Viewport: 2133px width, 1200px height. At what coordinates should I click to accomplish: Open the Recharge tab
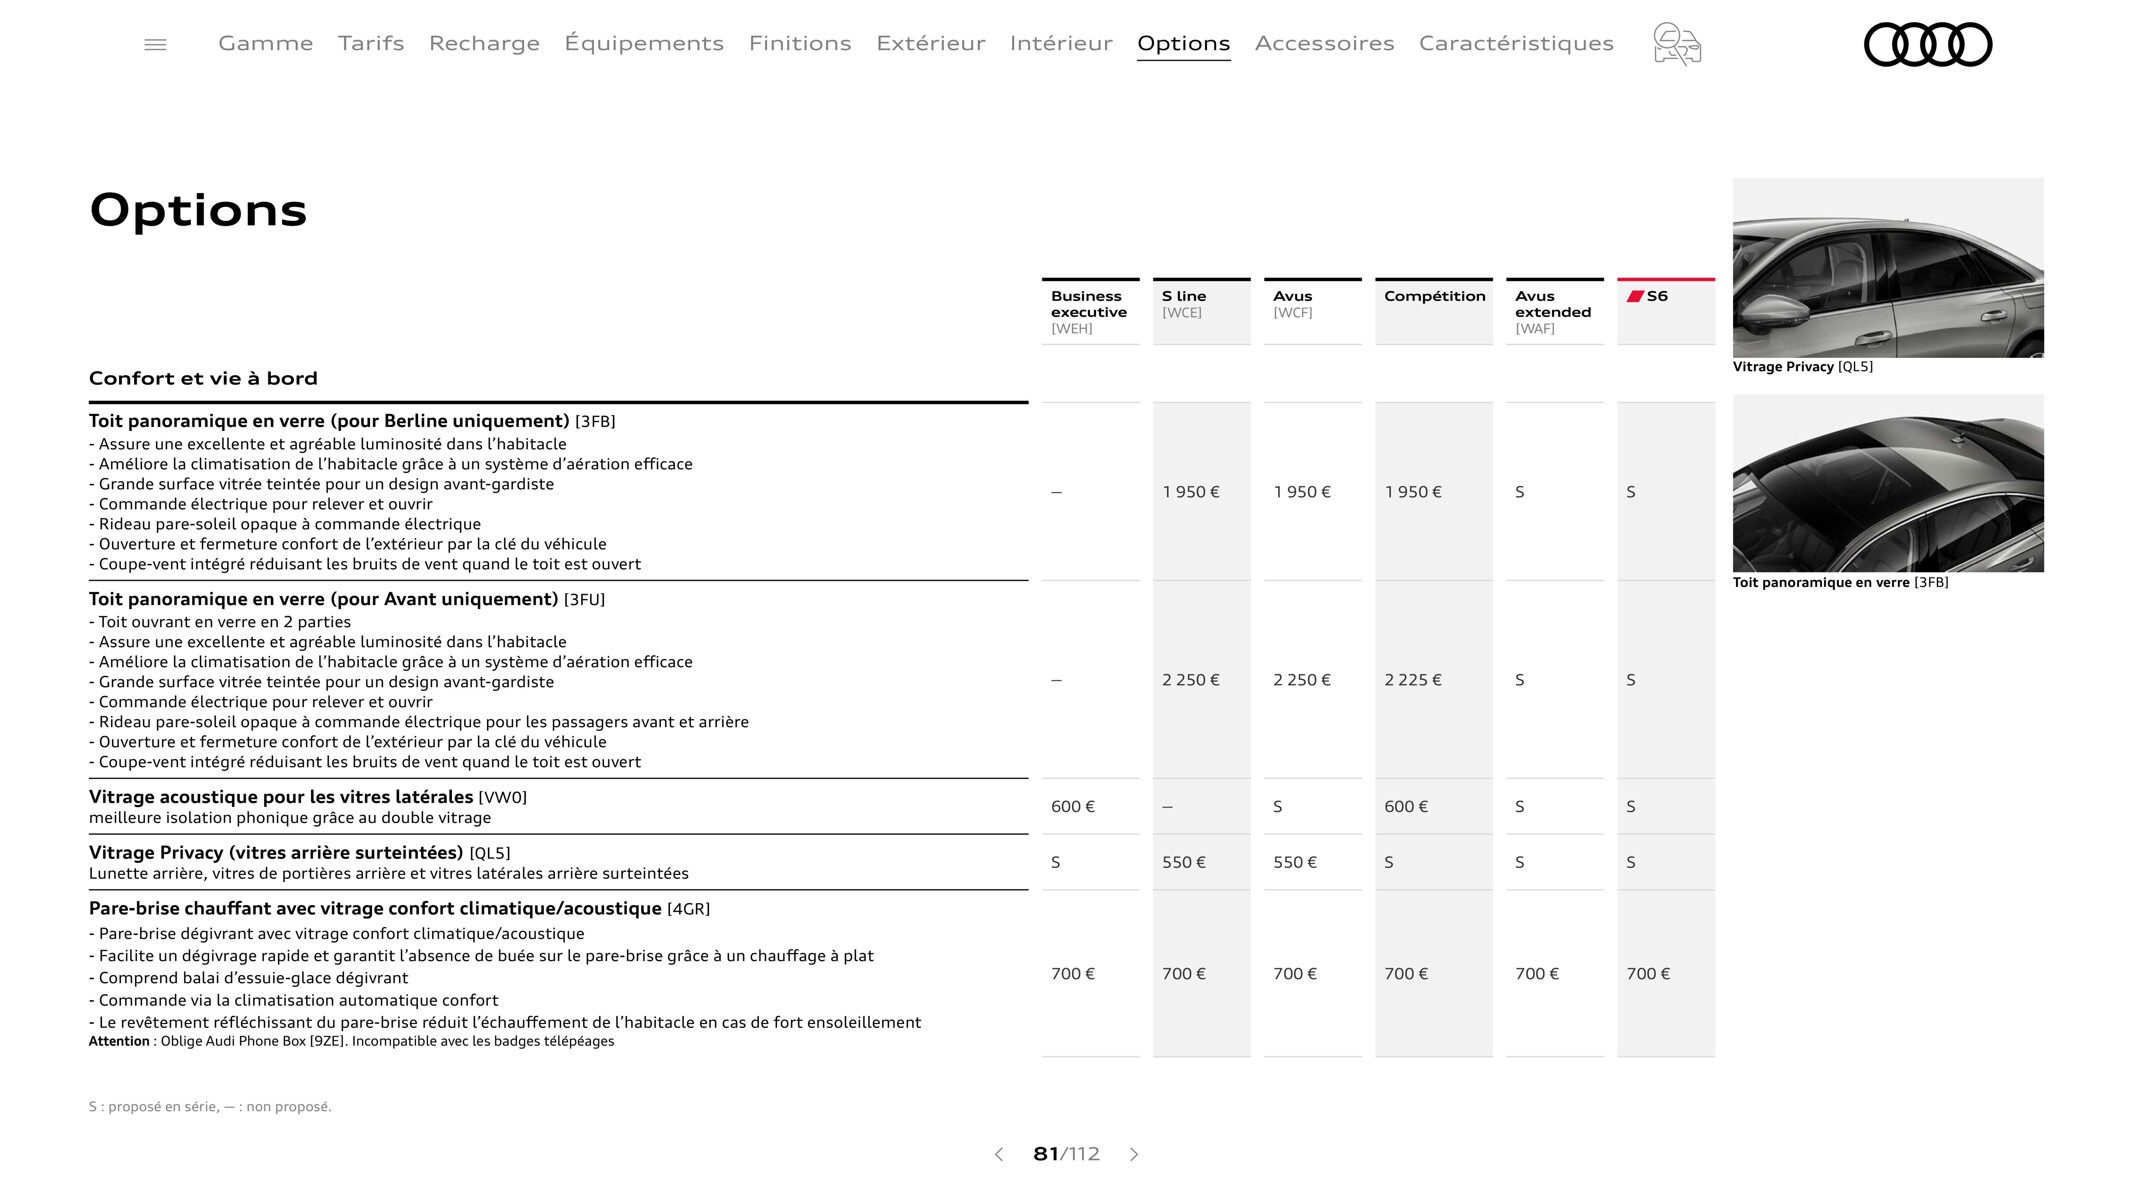click(x=484, y=43)
